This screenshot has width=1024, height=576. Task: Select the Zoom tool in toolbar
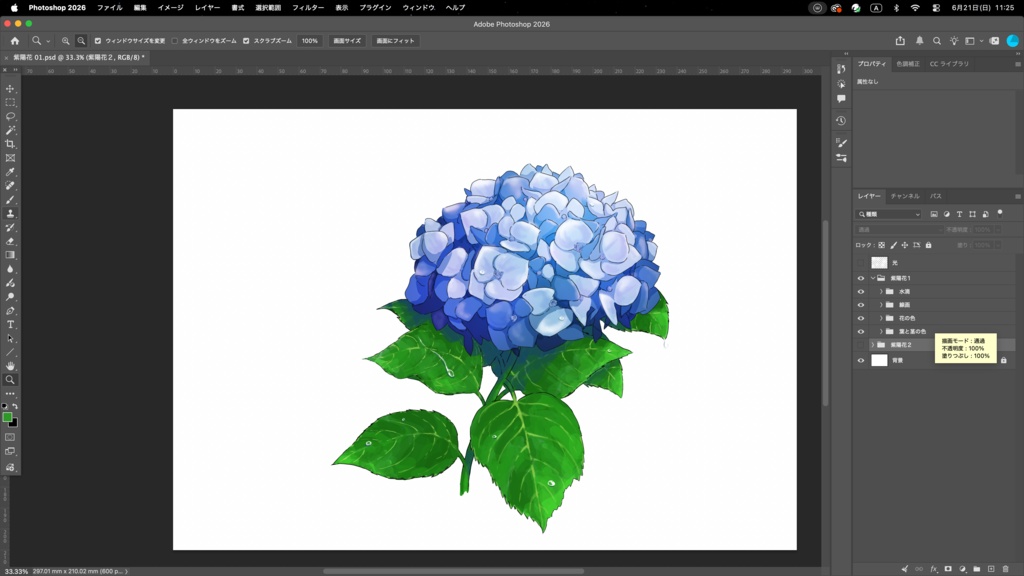[x=10, y=380]
